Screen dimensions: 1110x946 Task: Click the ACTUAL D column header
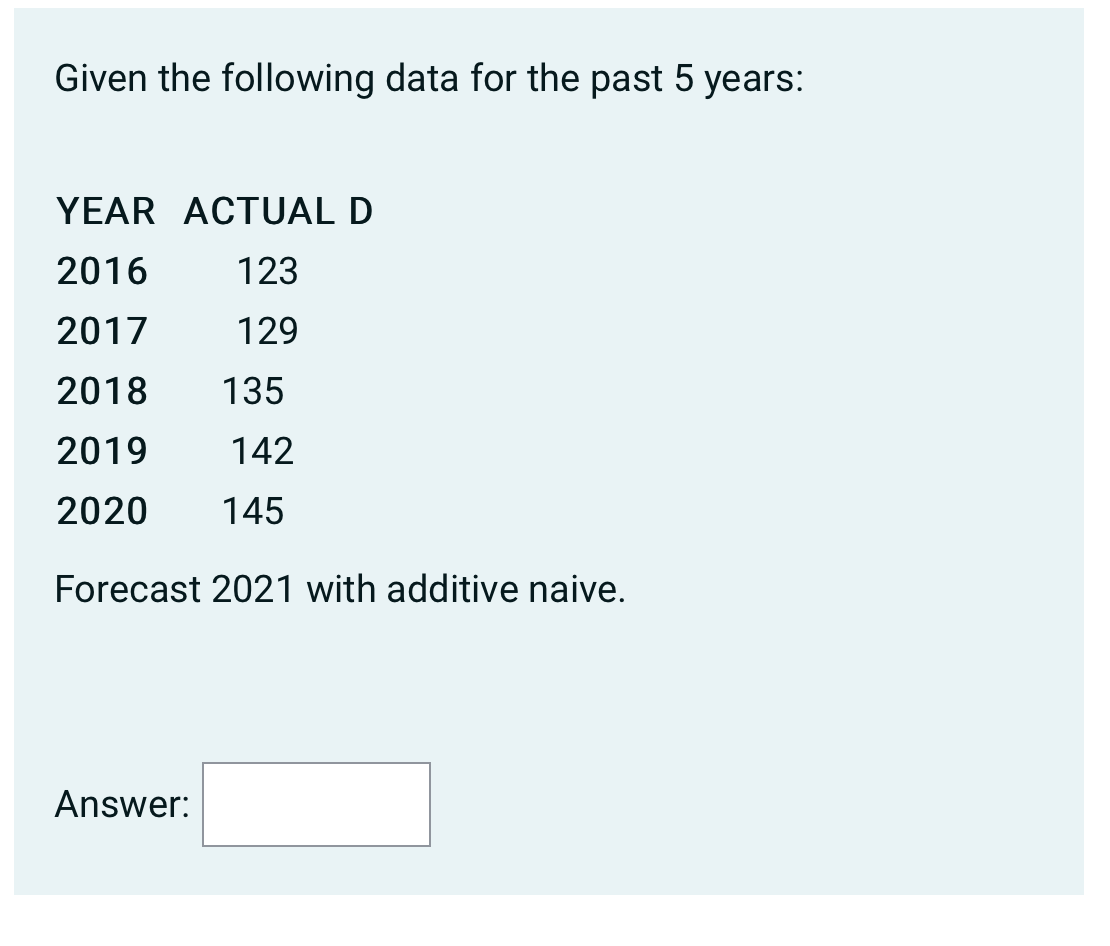[x=276, y=211]
